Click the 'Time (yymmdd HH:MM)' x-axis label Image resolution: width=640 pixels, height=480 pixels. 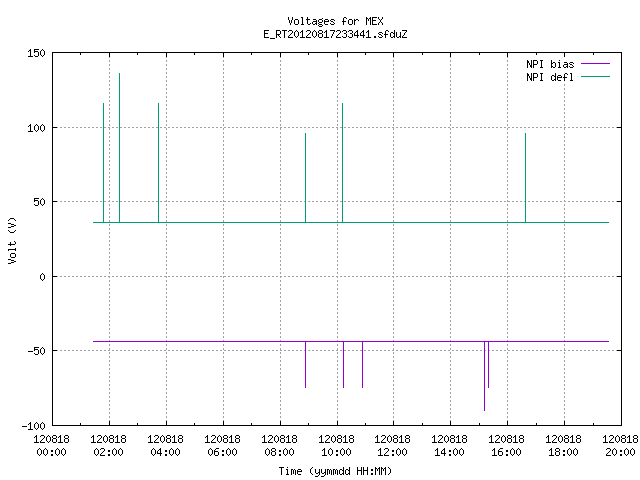click(x=335, y=471)
